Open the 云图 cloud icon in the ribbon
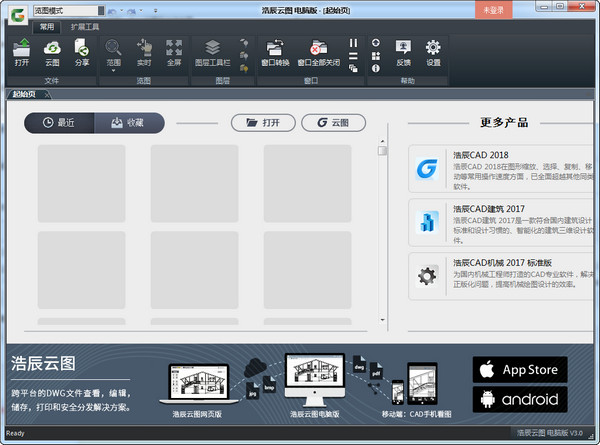 (52, 50)
